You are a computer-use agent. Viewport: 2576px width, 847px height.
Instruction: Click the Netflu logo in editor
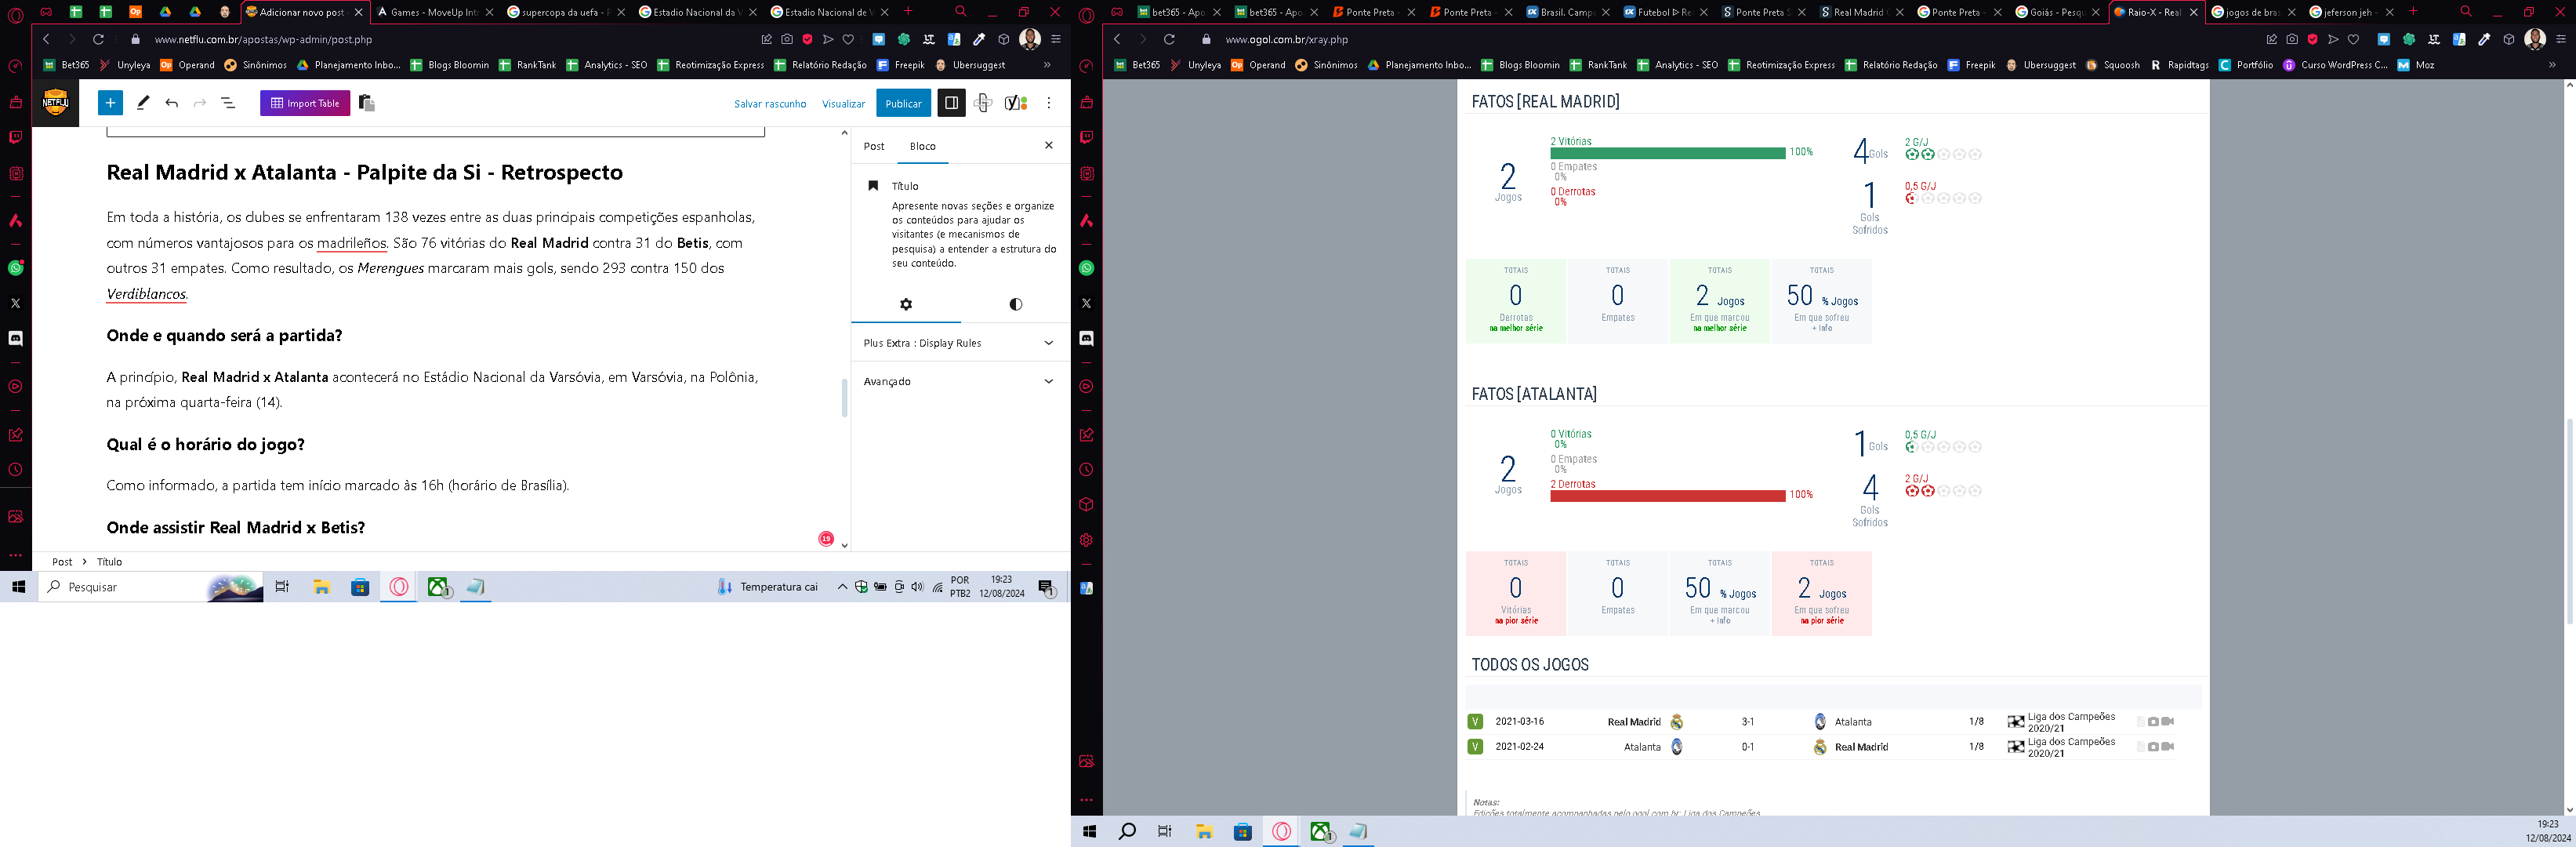click(55, 102)
